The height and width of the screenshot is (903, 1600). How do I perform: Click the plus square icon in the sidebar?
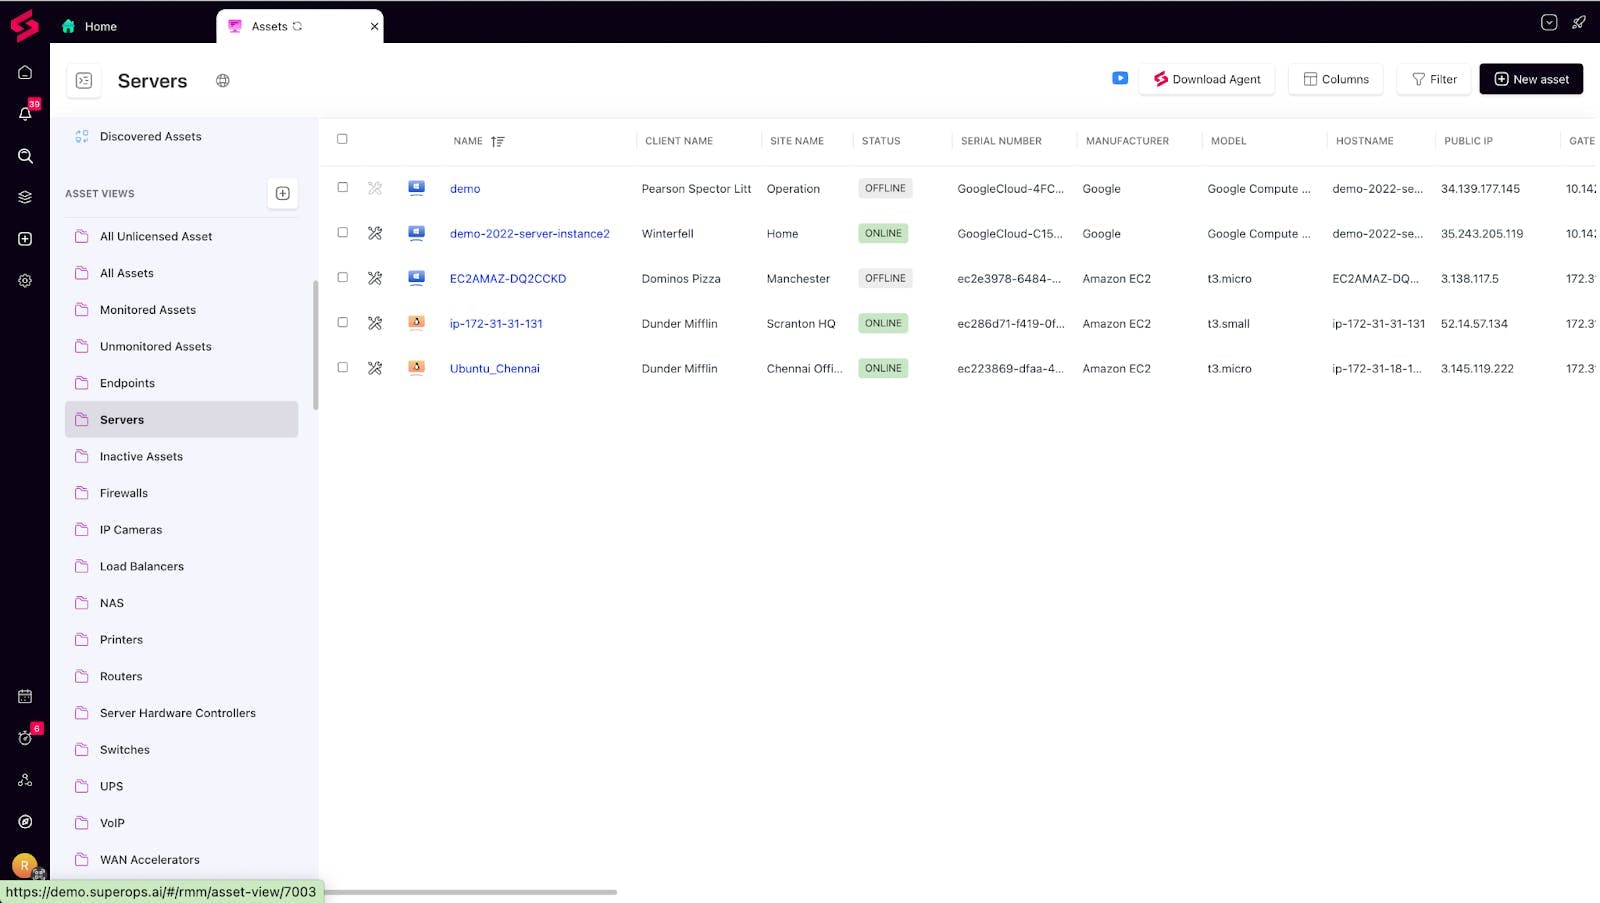25,239
